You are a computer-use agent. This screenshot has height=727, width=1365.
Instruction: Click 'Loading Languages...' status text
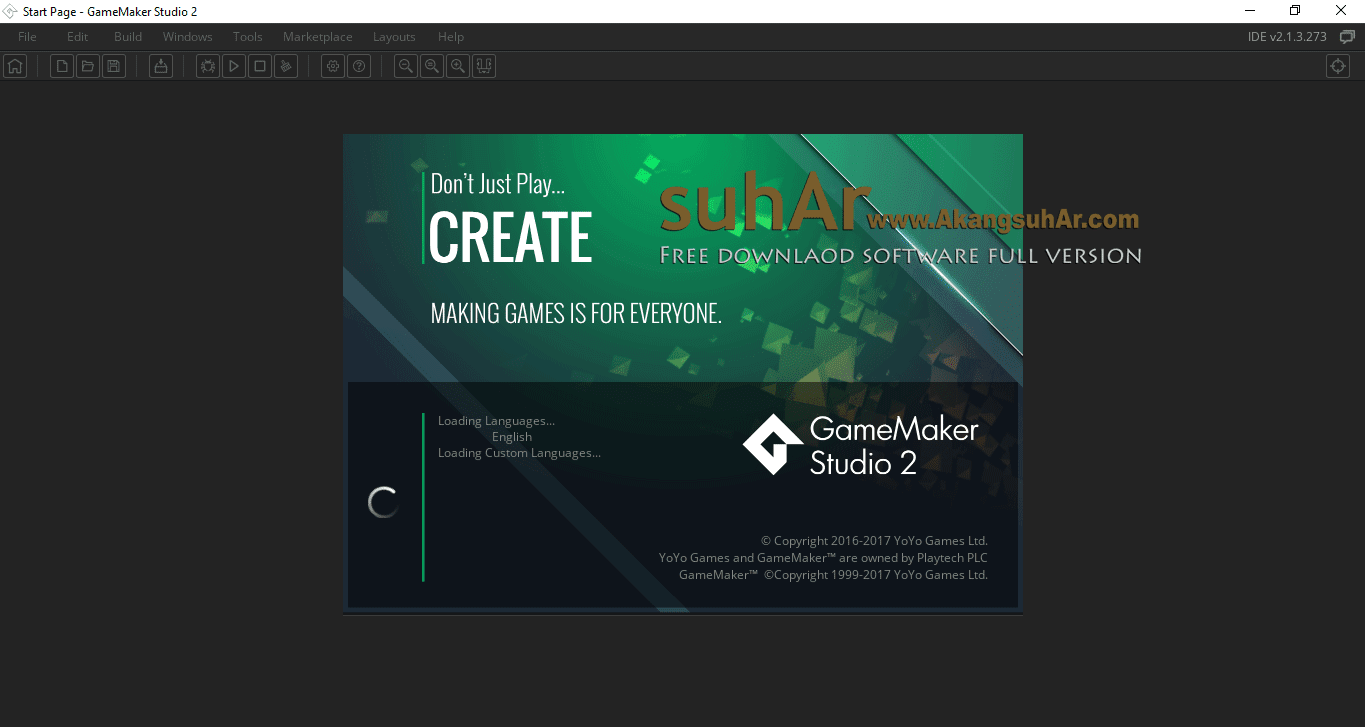(x=496, y=421)
